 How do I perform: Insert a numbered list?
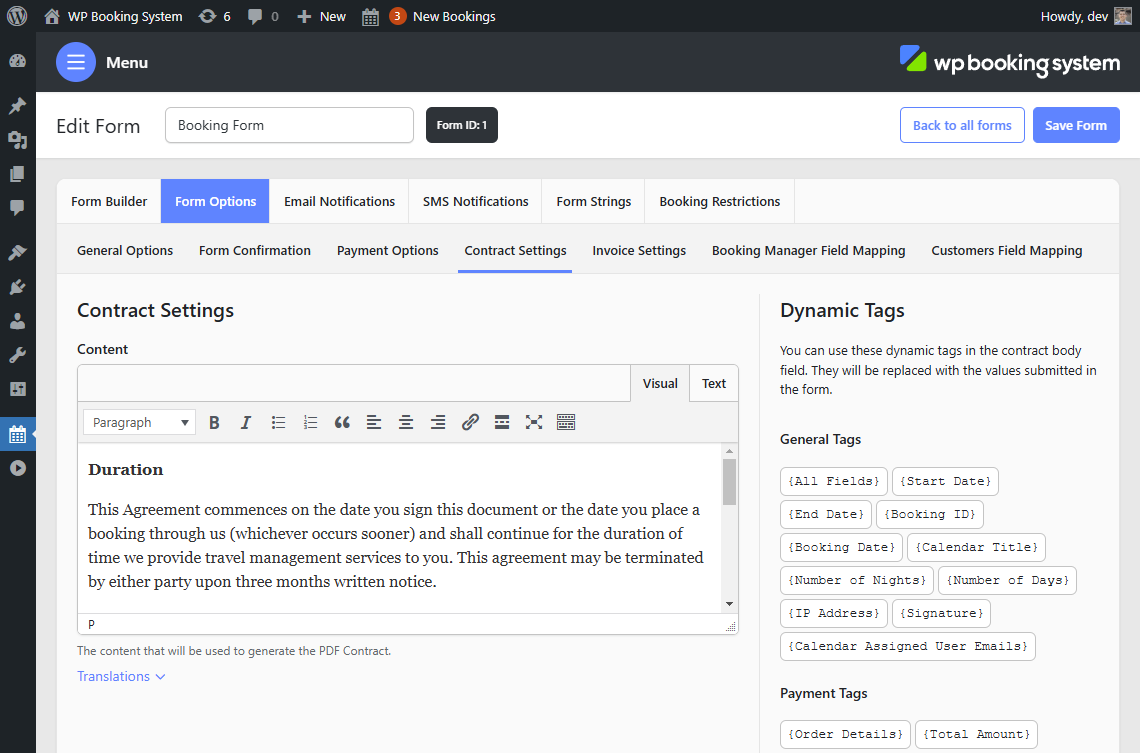click(310, 422)
